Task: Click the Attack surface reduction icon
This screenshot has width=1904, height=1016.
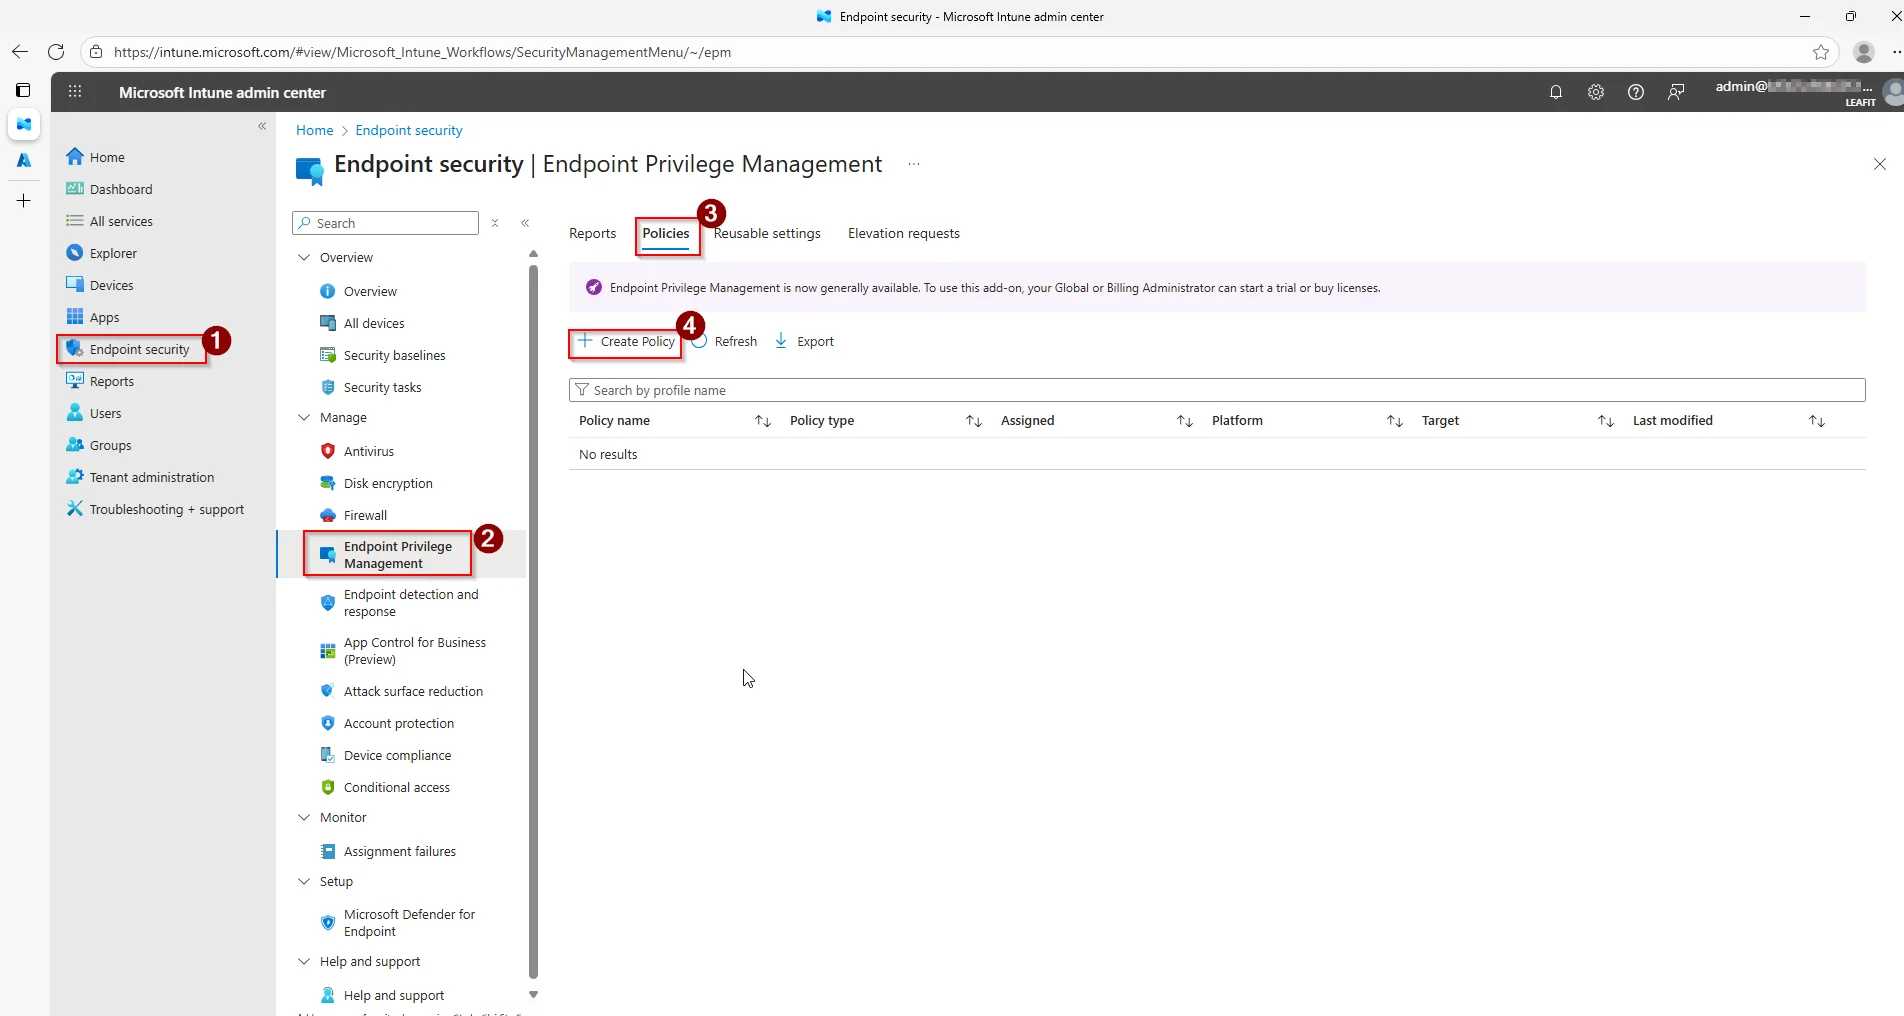Action: (328, 691)
